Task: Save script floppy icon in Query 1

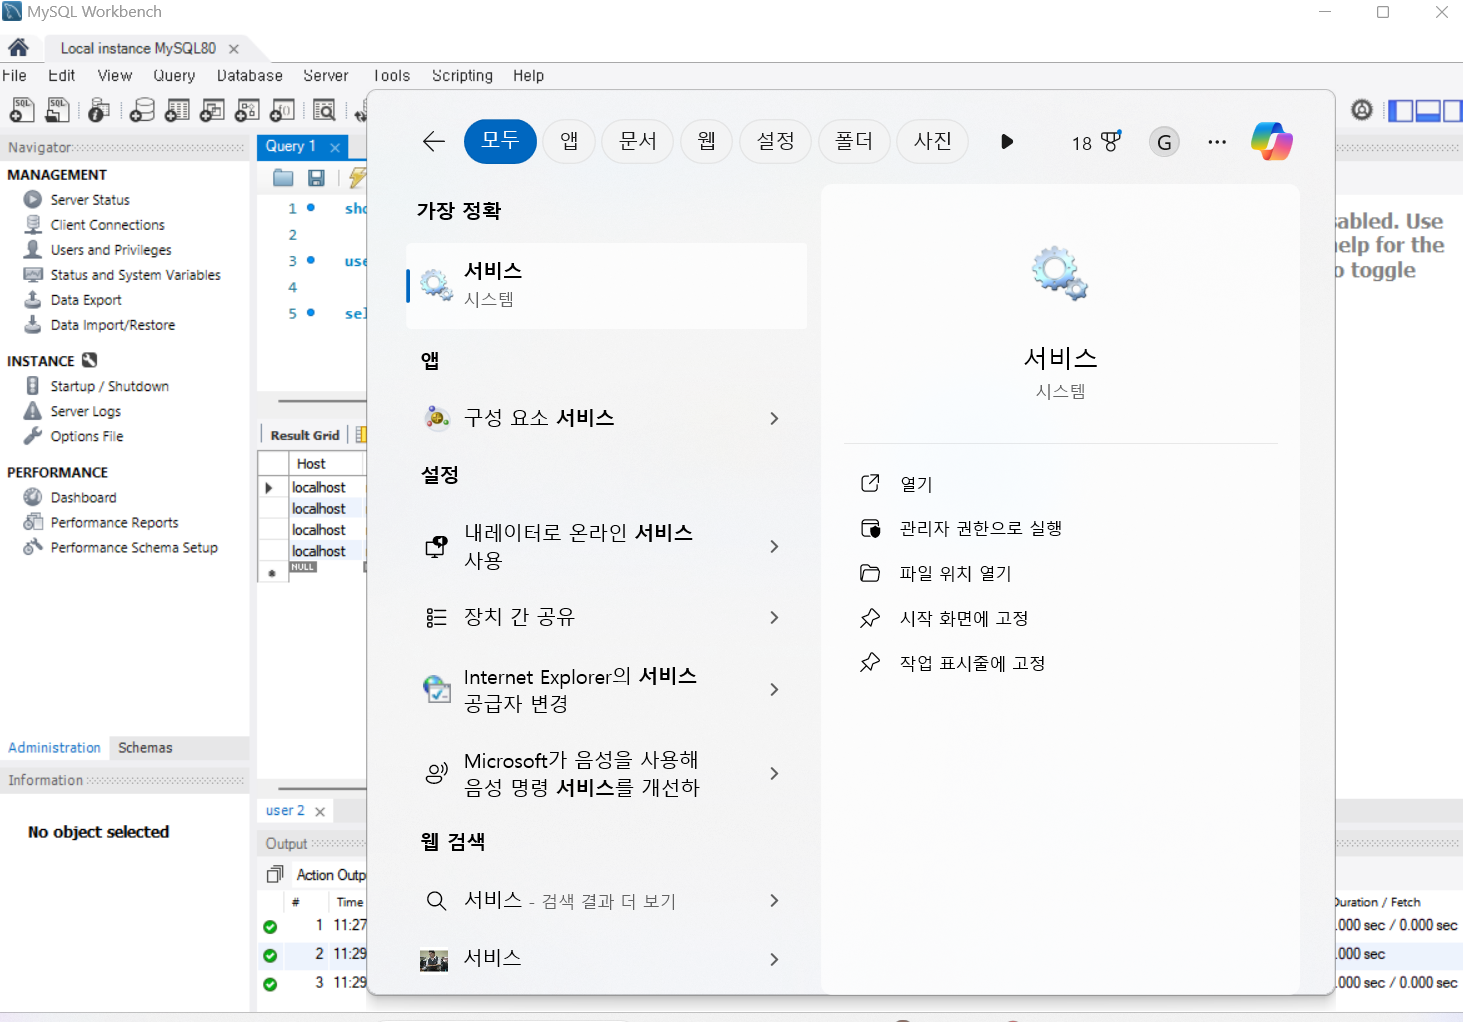Action: coord(316,178)
